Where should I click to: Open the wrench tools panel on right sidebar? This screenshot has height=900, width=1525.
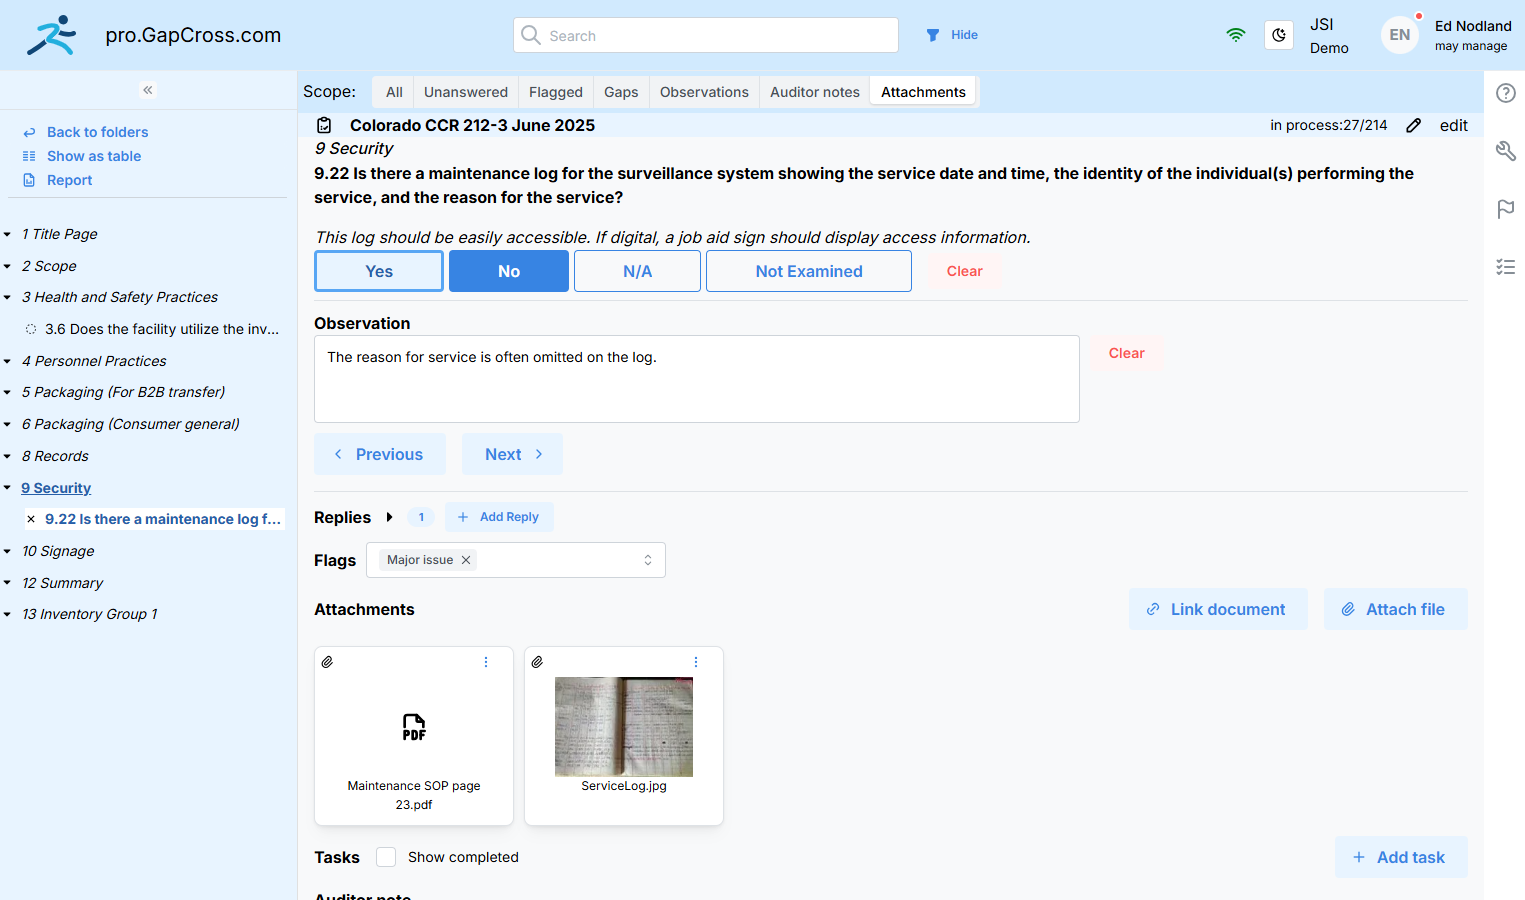[x=1506, y=150]
